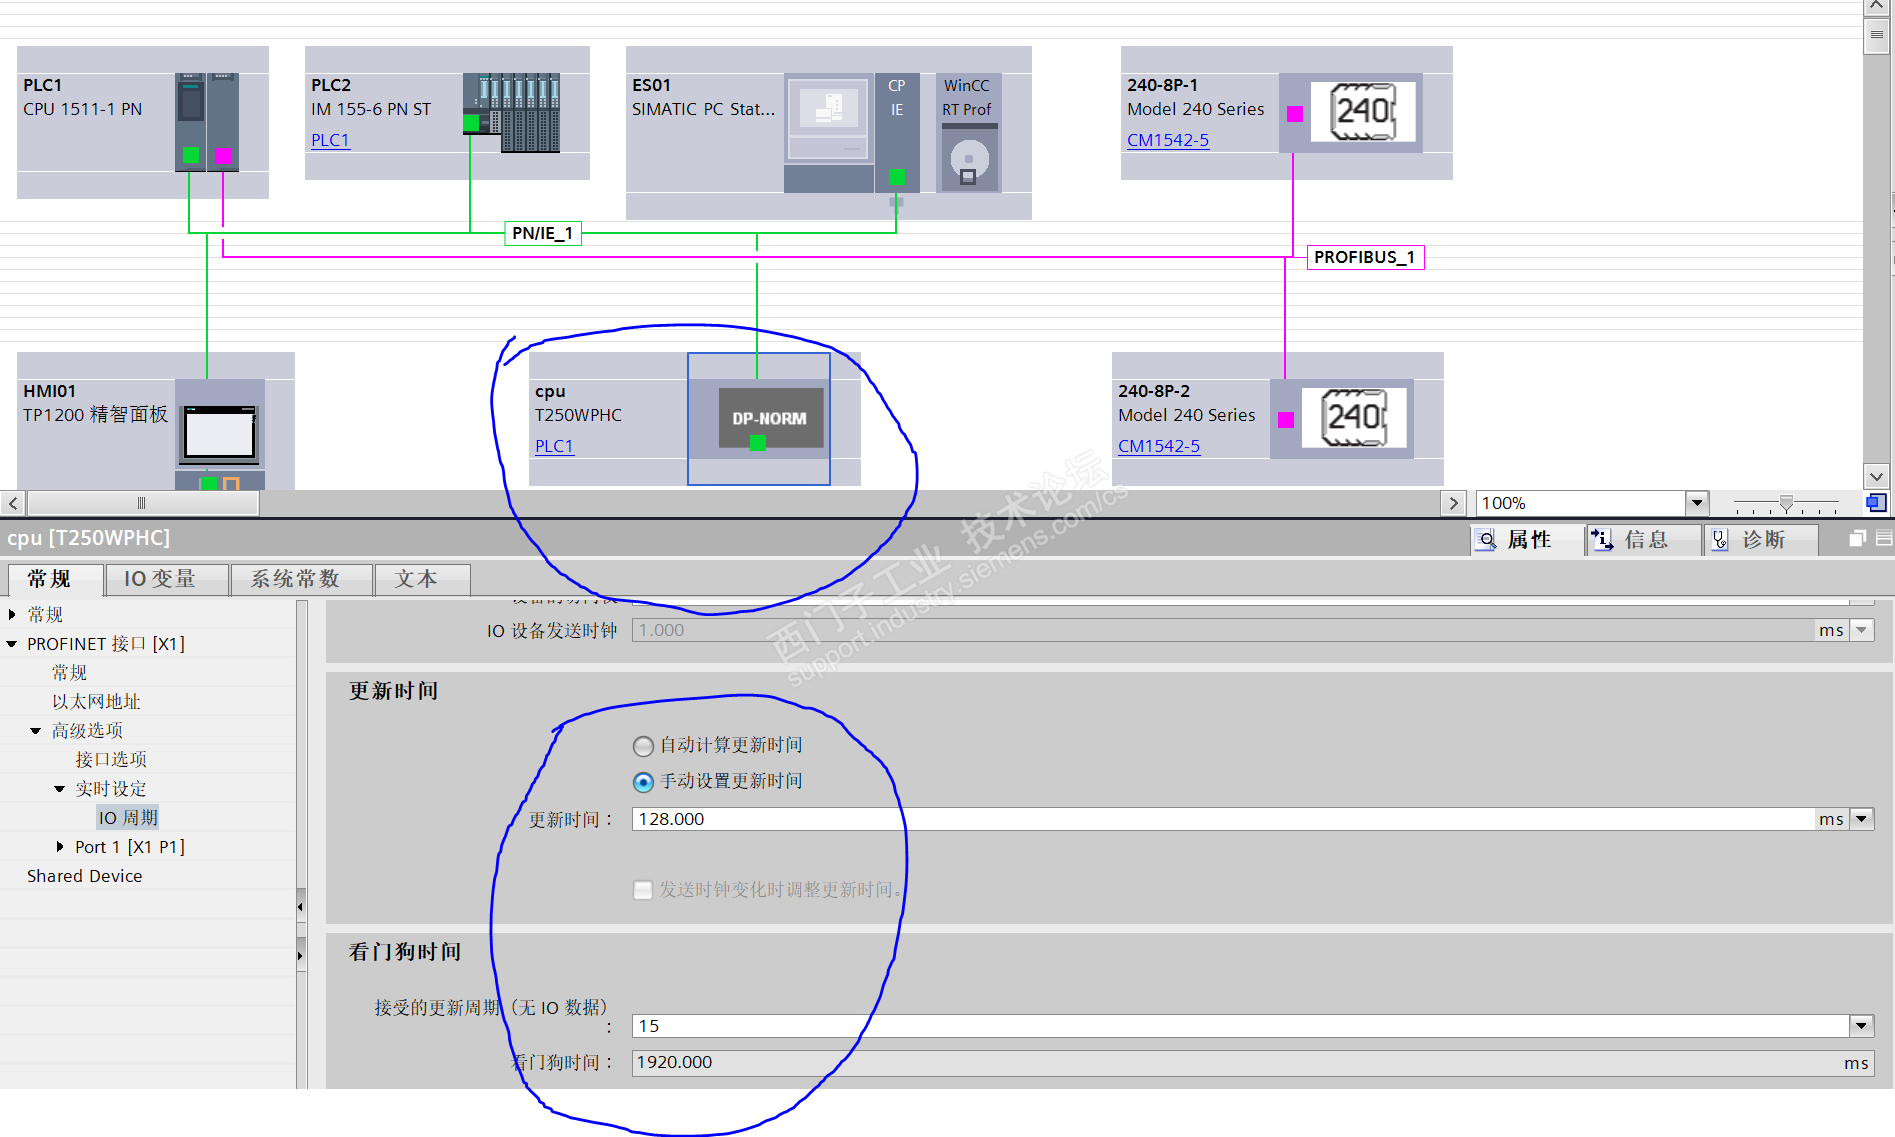Select the HMI01 TP1200 panel icon
The width and height of the screenshot is (1895, 1137).
click(x=220, y=434)
